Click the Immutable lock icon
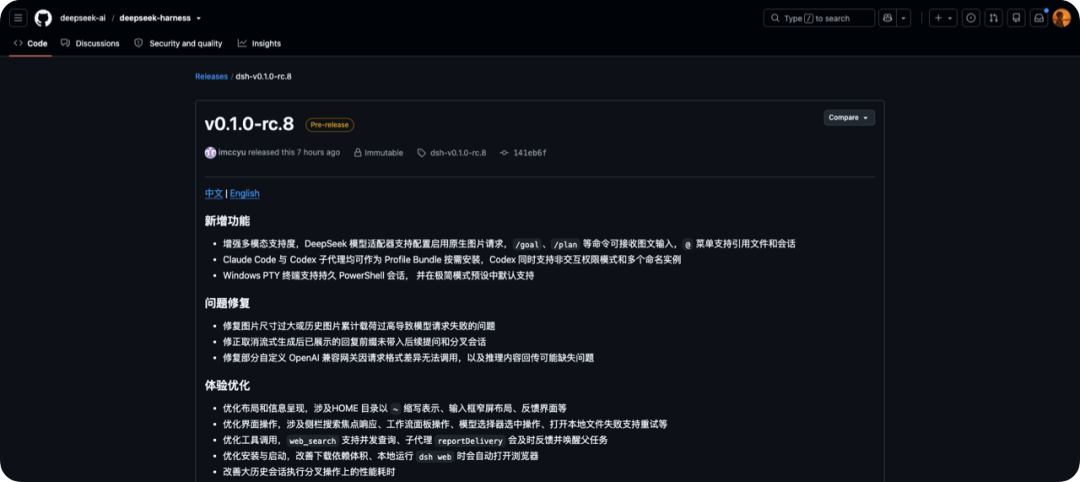The width and height of the screenshot is (1080, 482). pos(357,153)
